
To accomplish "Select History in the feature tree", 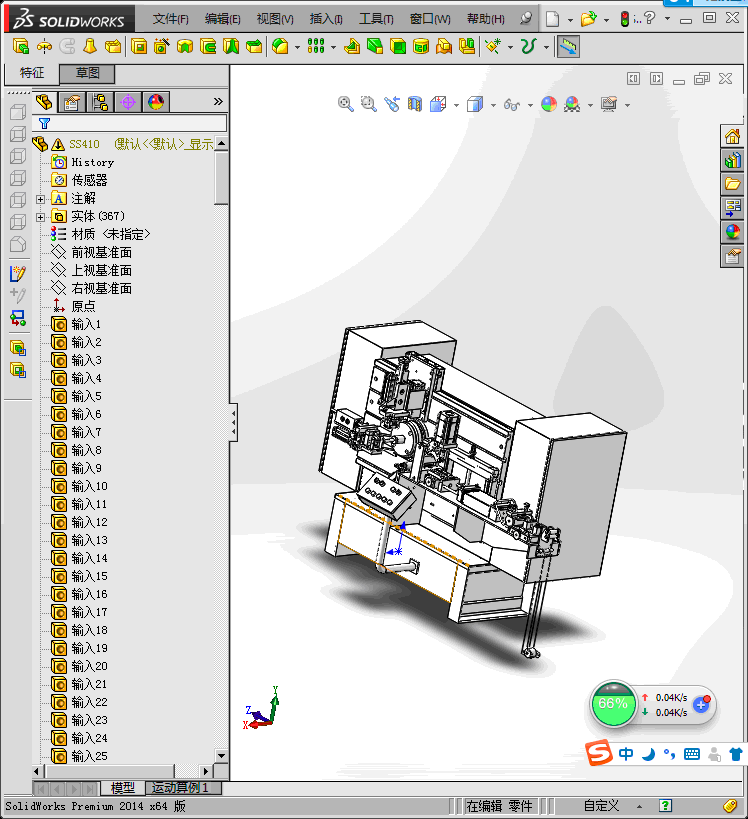I will 92,162.
